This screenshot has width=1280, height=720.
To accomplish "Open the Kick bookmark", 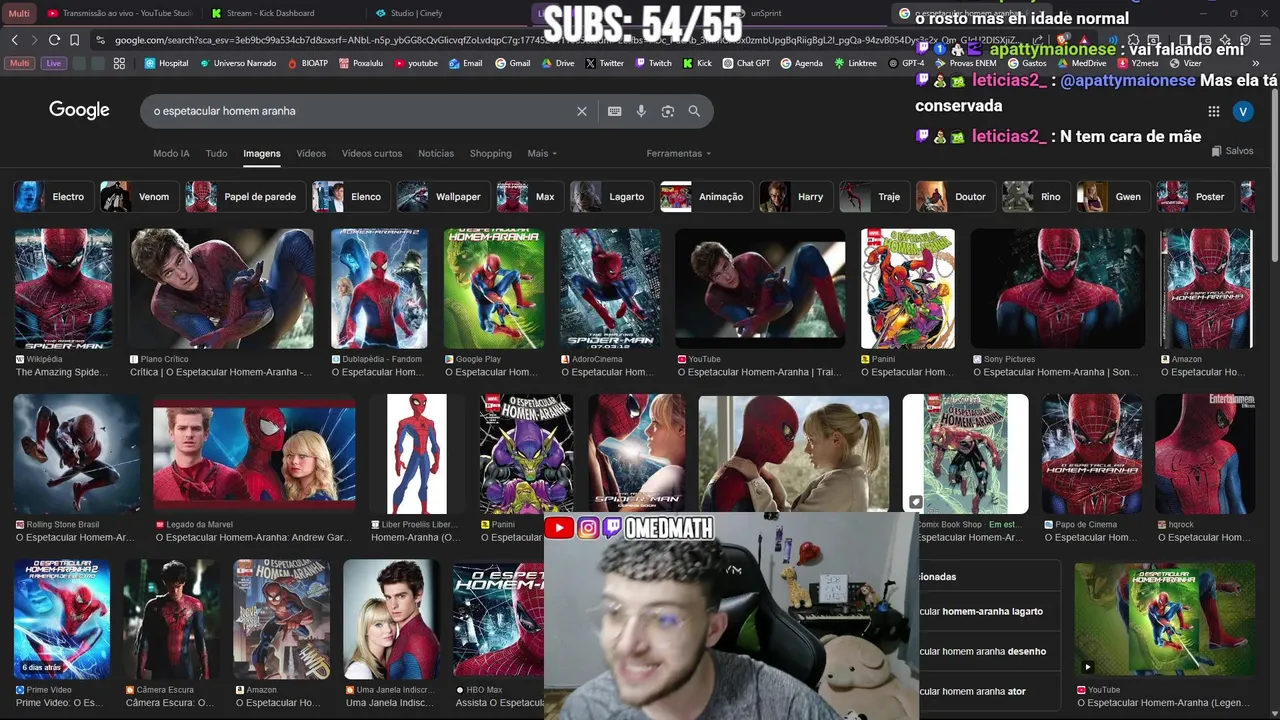I will [697, 63].
